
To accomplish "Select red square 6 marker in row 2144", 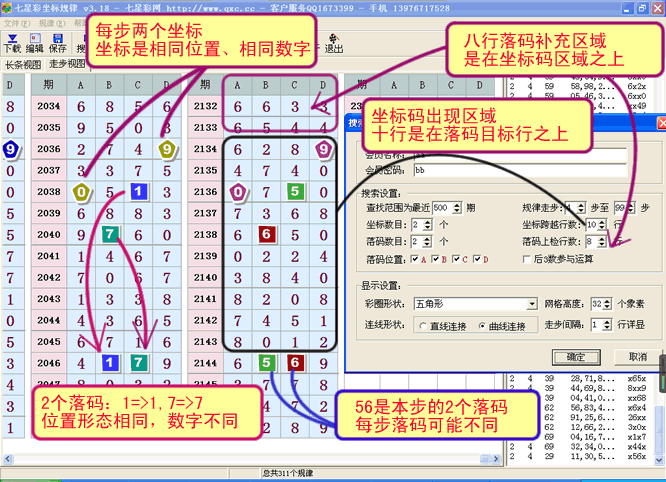I will (x=295, y=363).
